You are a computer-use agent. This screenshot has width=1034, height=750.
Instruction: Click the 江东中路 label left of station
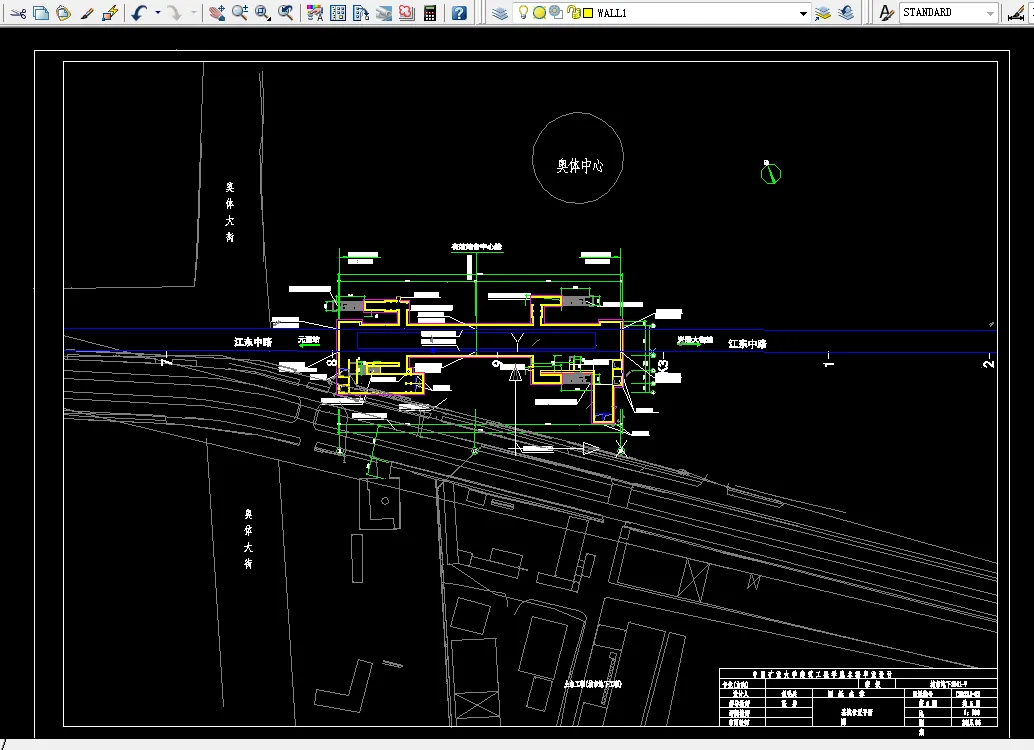coord(253,342)
